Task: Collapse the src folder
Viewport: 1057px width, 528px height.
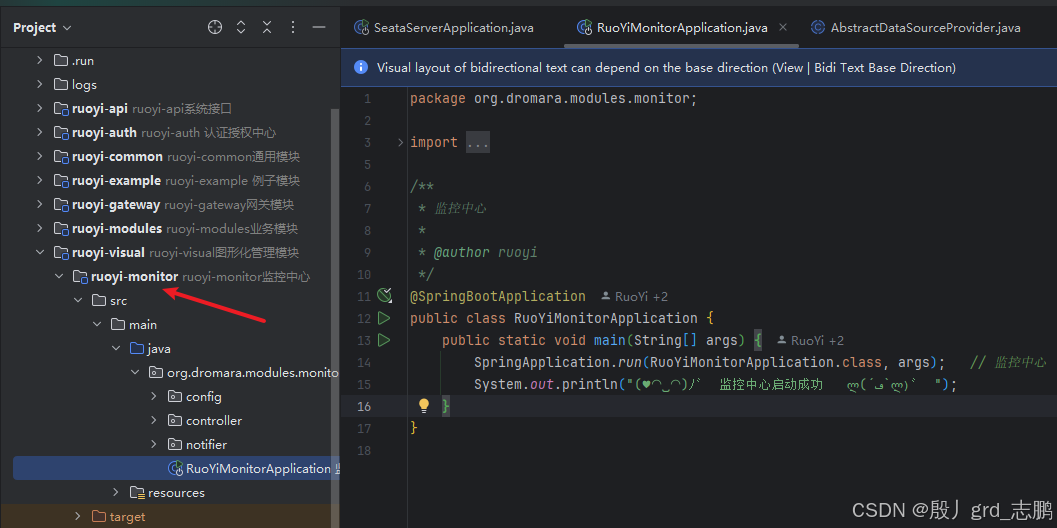Action: coord(78,301)
